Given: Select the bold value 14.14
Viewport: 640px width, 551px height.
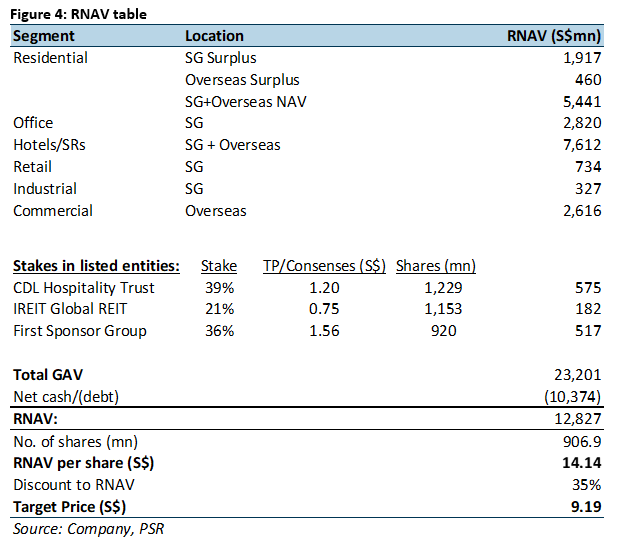Looking at the screenshot, I should [582, 463].
